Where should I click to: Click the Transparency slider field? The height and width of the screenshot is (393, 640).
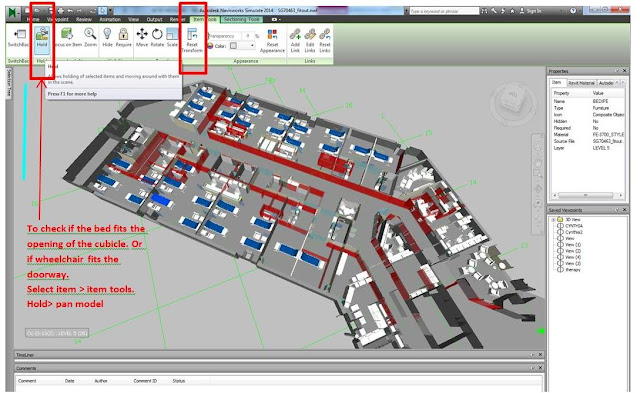tap(224, 36)
